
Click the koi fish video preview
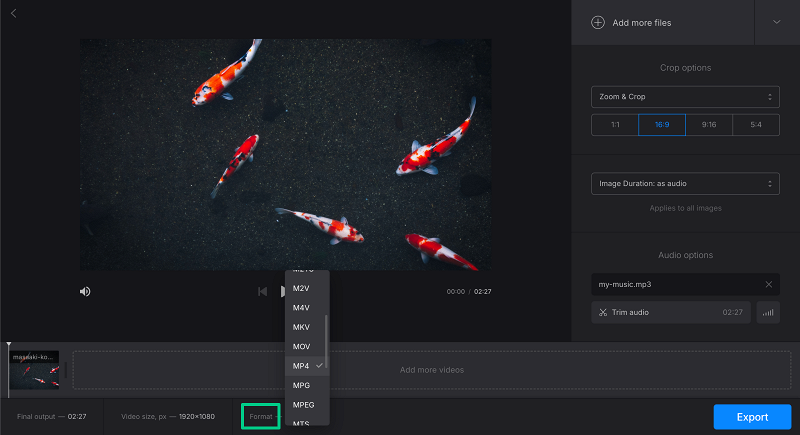(286, 155)
